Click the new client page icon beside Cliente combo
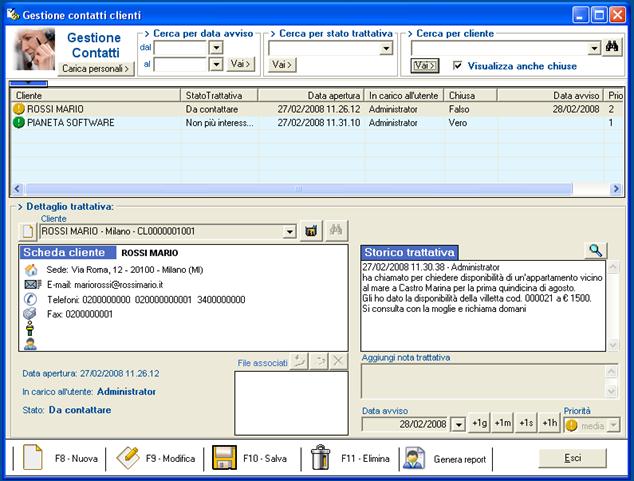The height and width of the screenshot is (481, 634). (x=27, y=231)
